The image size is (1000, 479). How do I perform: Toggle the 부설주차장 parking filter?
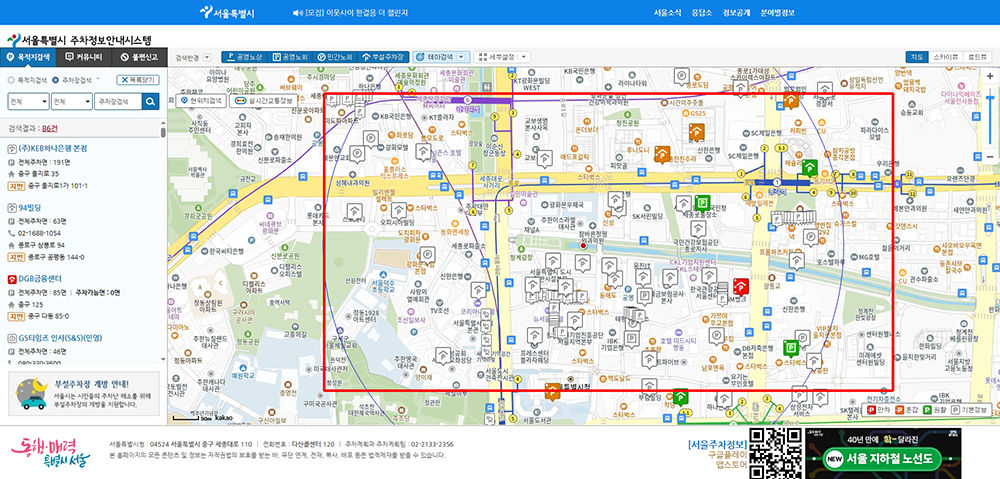click(x=383, y=57)
